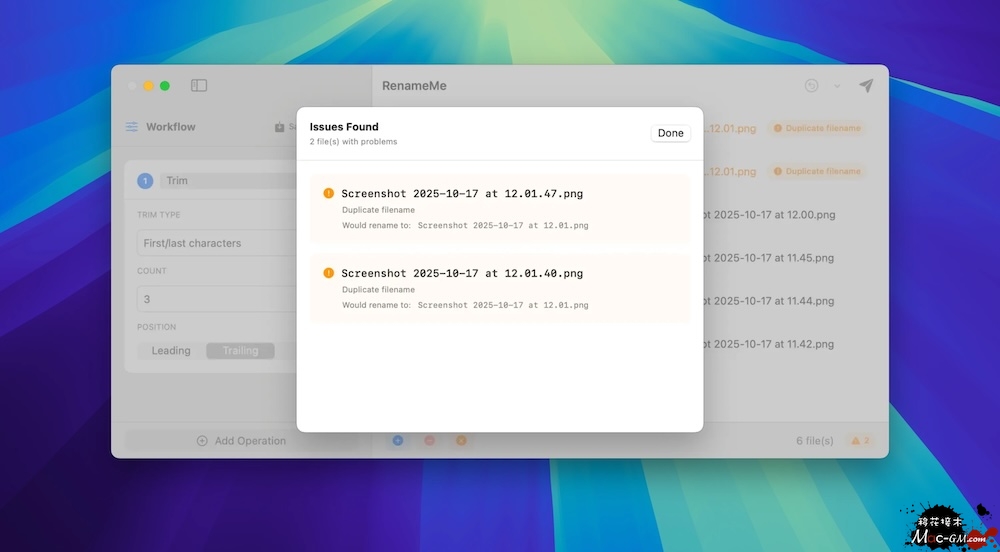Click the blue add files icon
The width and height of the screenshot is (1000, 552).
(397, 440)
